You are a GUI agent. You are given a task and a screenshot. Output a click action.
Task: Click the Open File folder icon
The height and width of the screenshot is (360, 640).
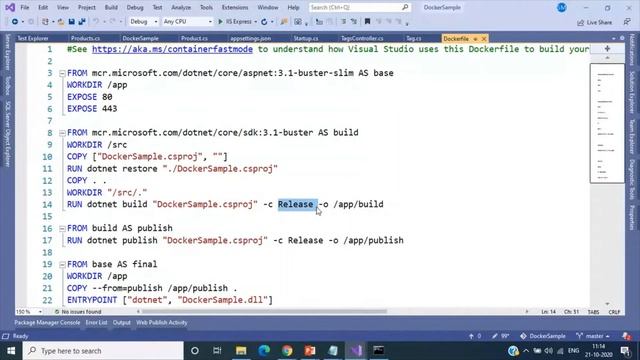point(61,22)
